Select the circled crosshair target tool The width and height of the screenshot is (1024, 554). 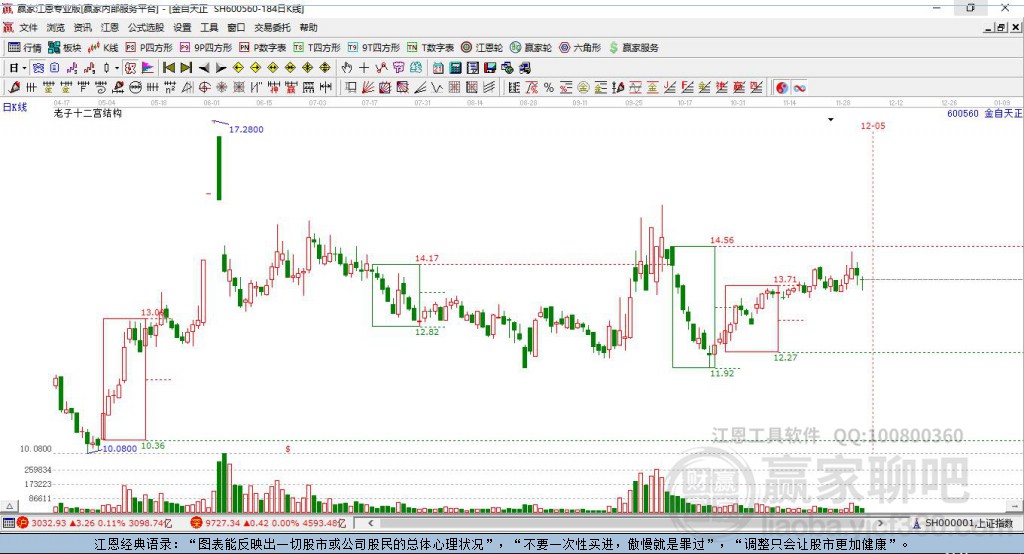pyautogui.click(x=204, y=88)
